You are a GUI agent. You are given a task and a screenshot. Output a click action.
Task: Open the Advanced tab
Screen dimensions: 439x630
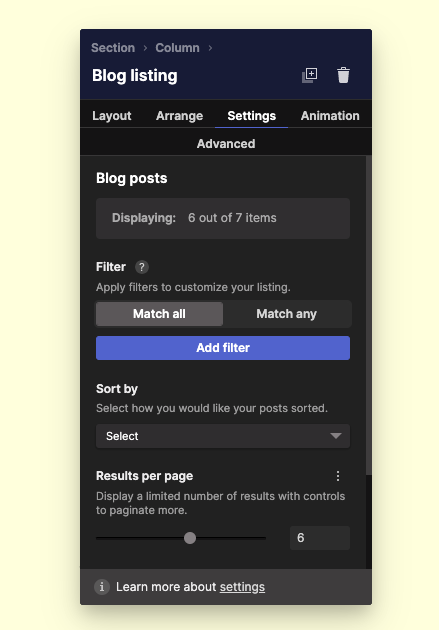click(226, 144)
